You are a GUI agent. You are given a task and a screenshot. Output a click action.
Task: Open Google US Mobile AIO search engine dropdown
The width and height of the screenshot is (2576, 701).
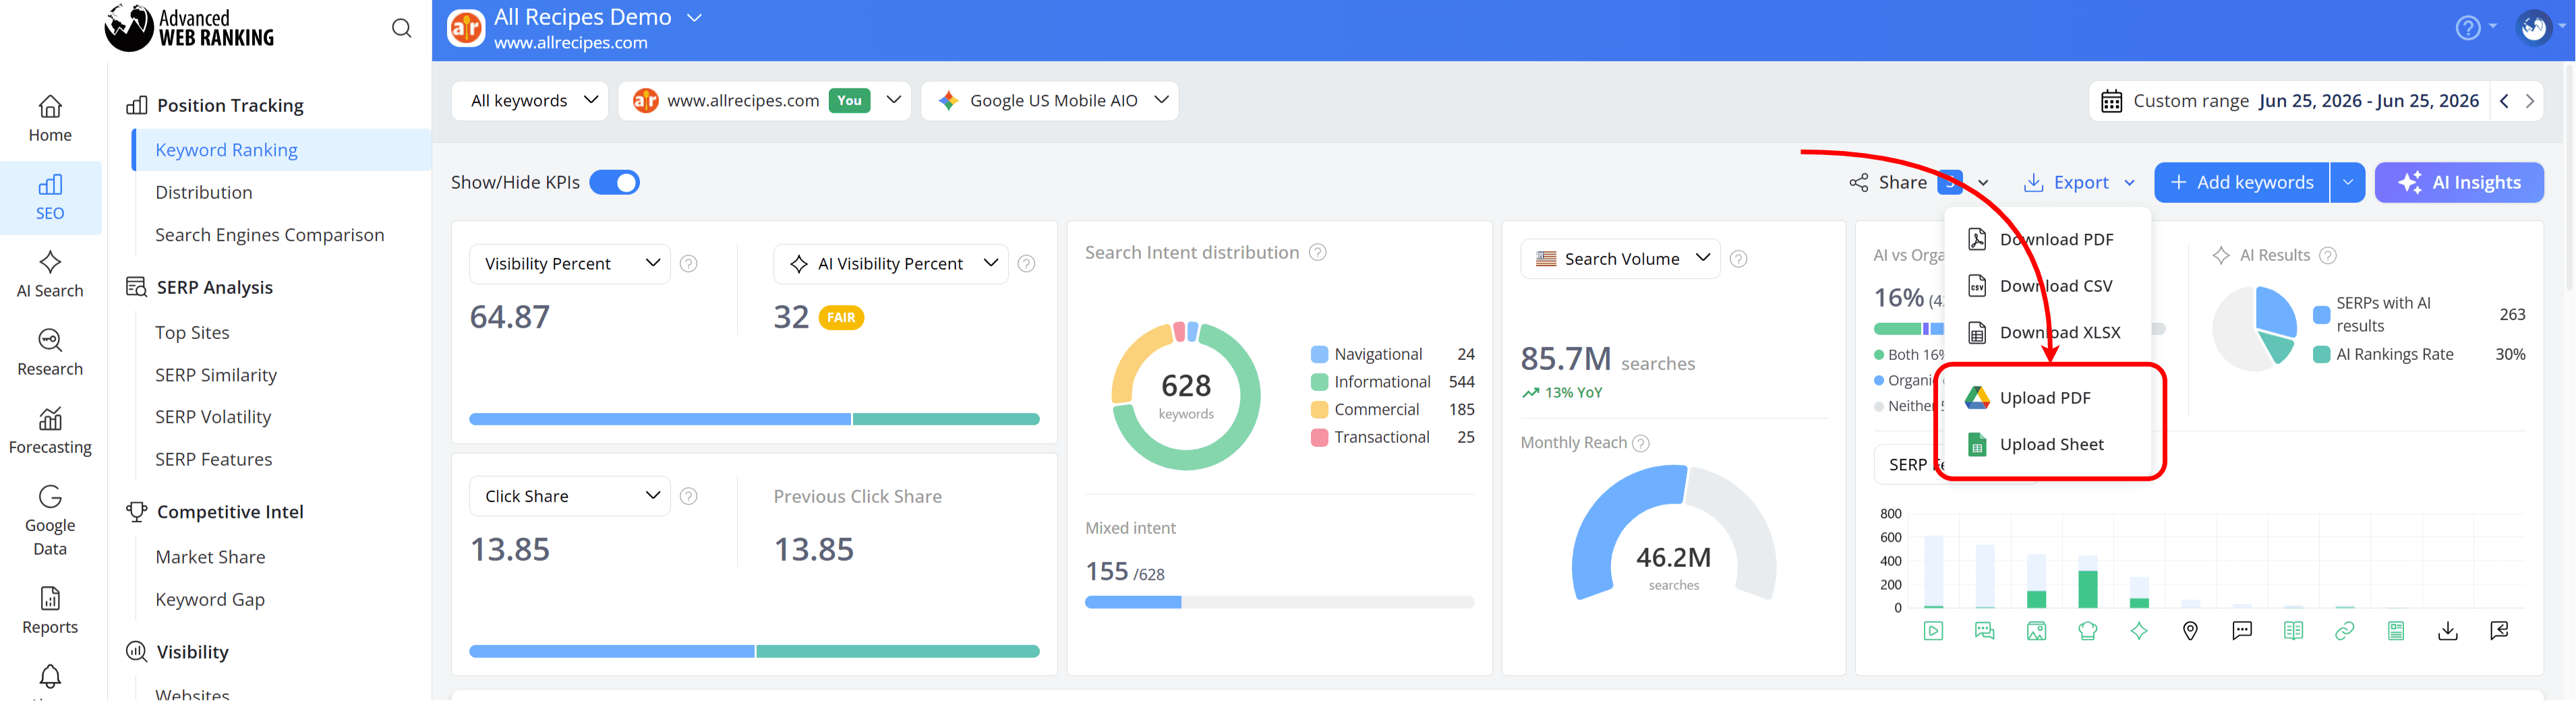[1050, 101]
